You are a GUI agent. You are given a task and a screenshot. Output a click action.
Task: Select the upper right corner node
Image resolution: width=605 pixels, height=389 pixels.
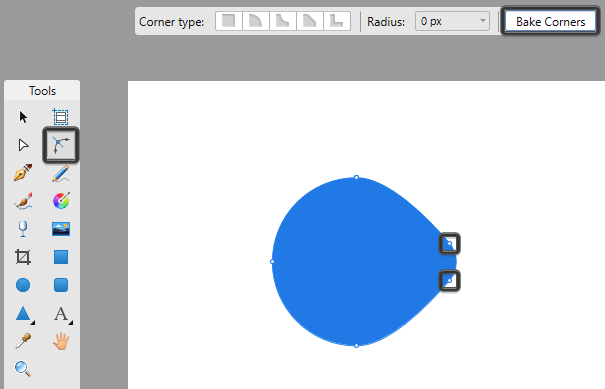[x=450, y=244]
